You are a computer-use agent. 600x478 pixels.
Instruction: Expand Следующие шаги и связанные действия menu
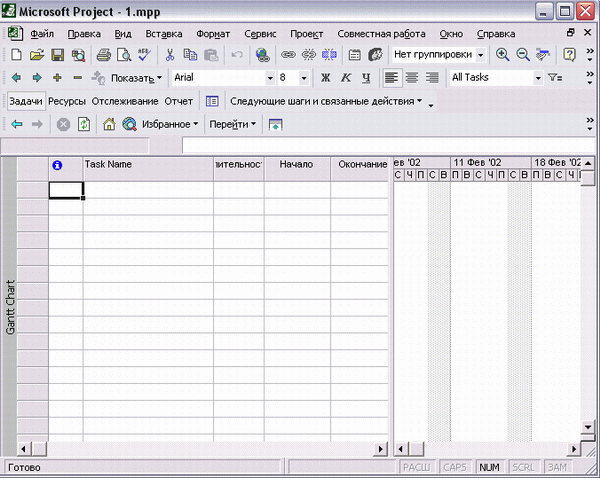coord(326,101)
